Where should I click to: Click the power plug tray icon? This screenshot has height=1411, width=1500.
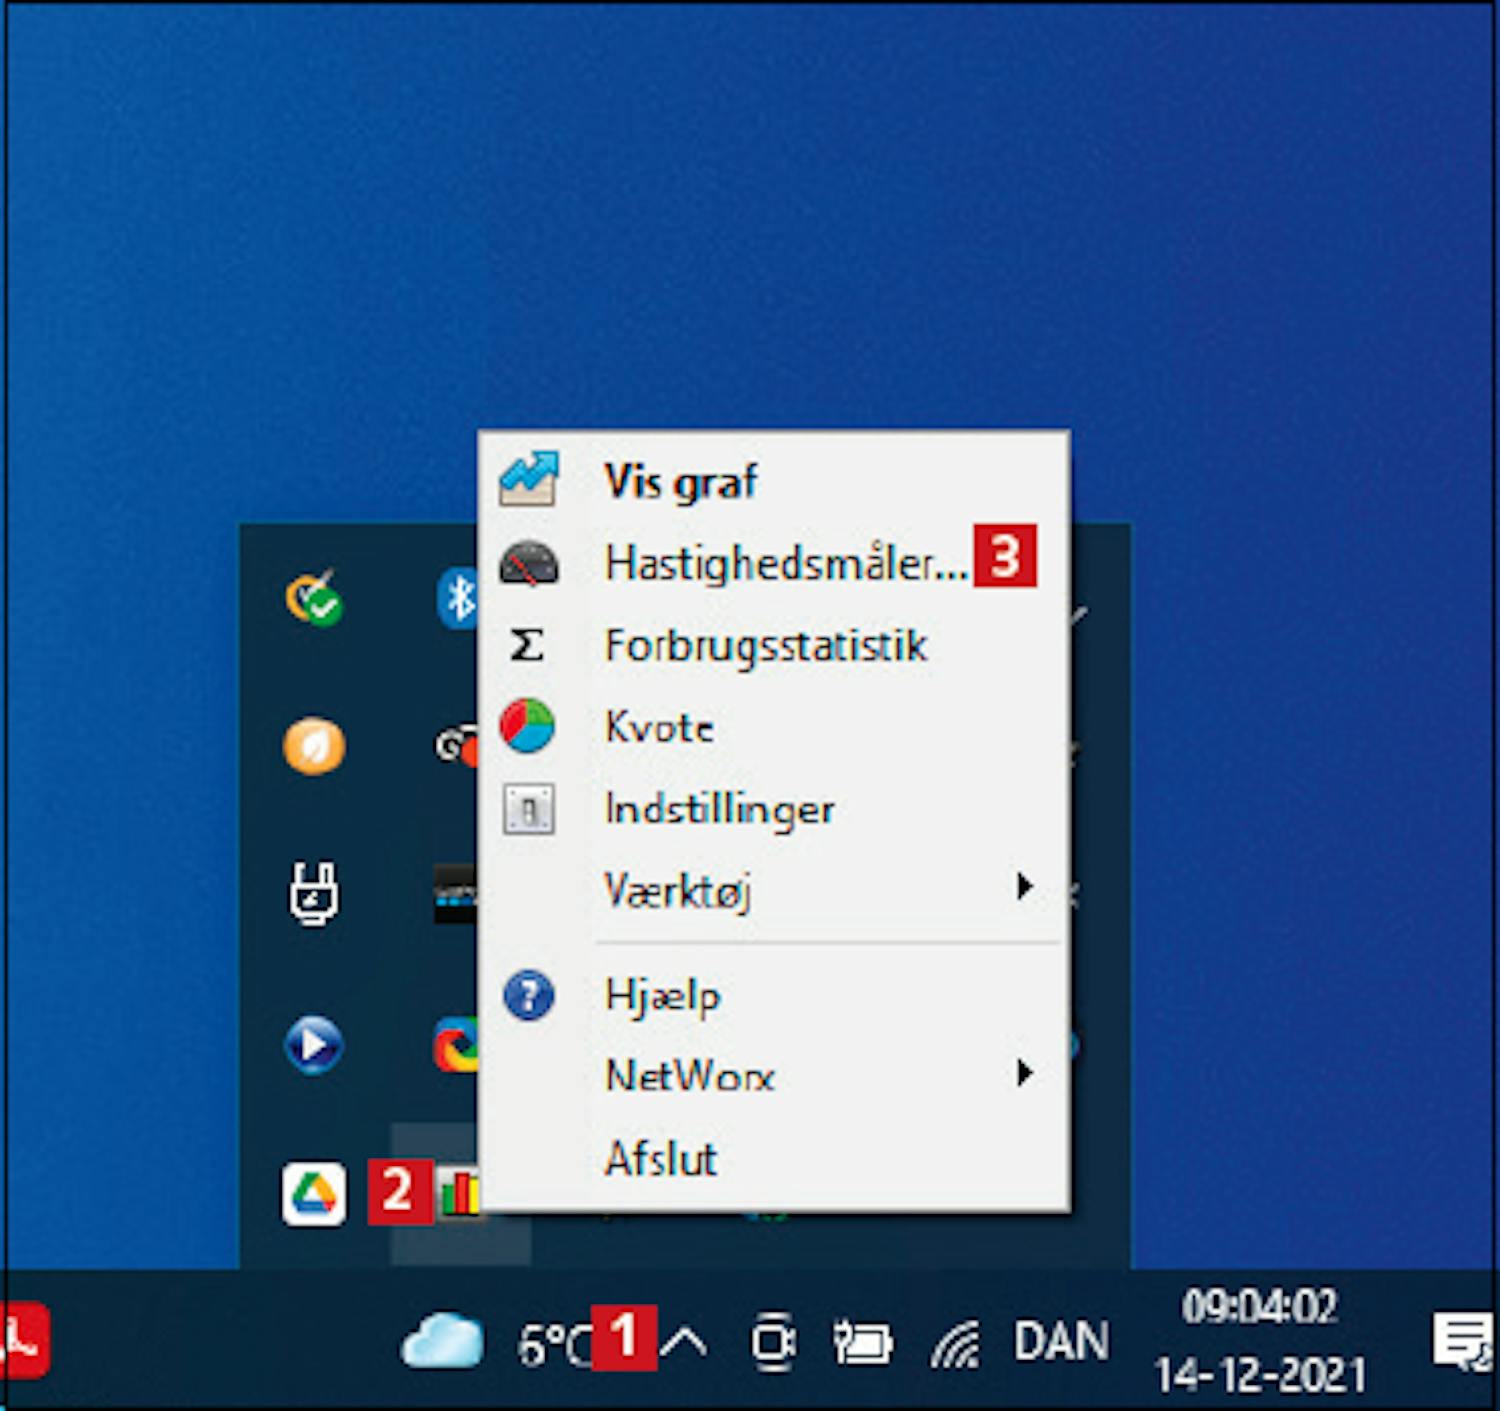coord(314,894)
